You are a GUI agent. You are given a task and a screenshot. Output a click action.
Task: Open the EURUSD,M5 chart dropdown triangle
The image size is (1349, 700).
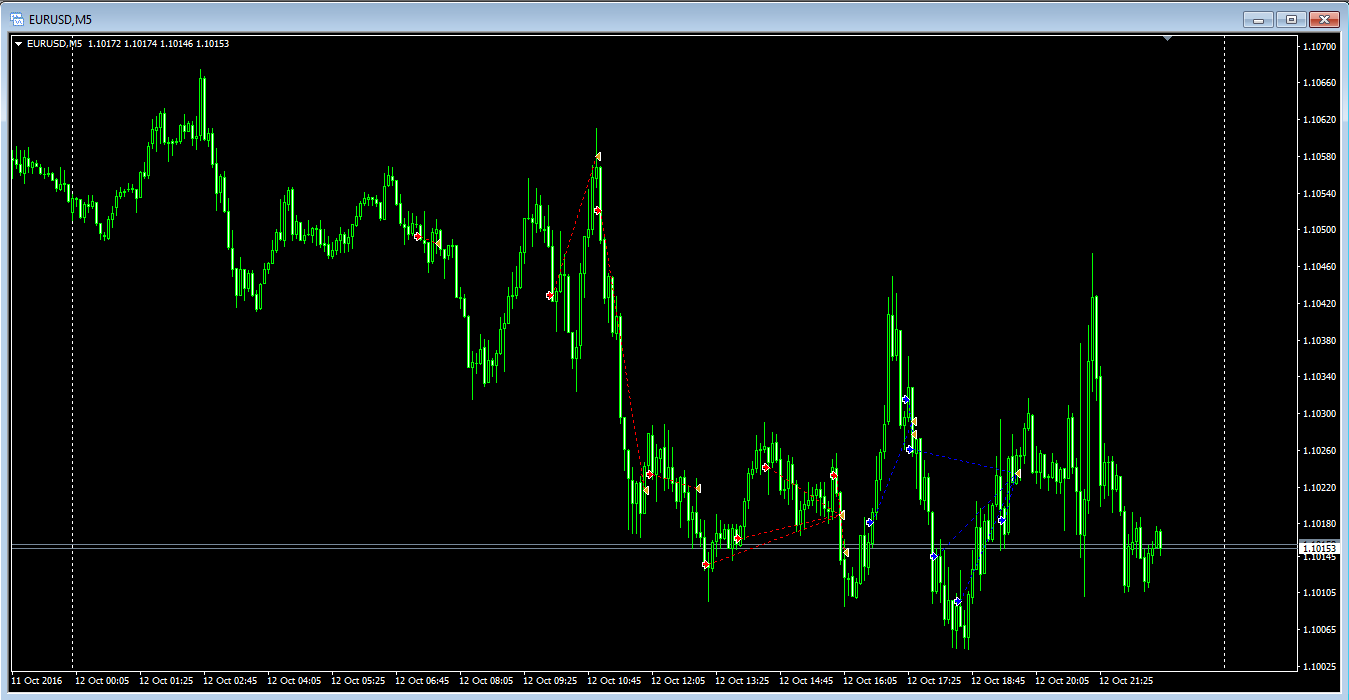(x=18, y=44)
